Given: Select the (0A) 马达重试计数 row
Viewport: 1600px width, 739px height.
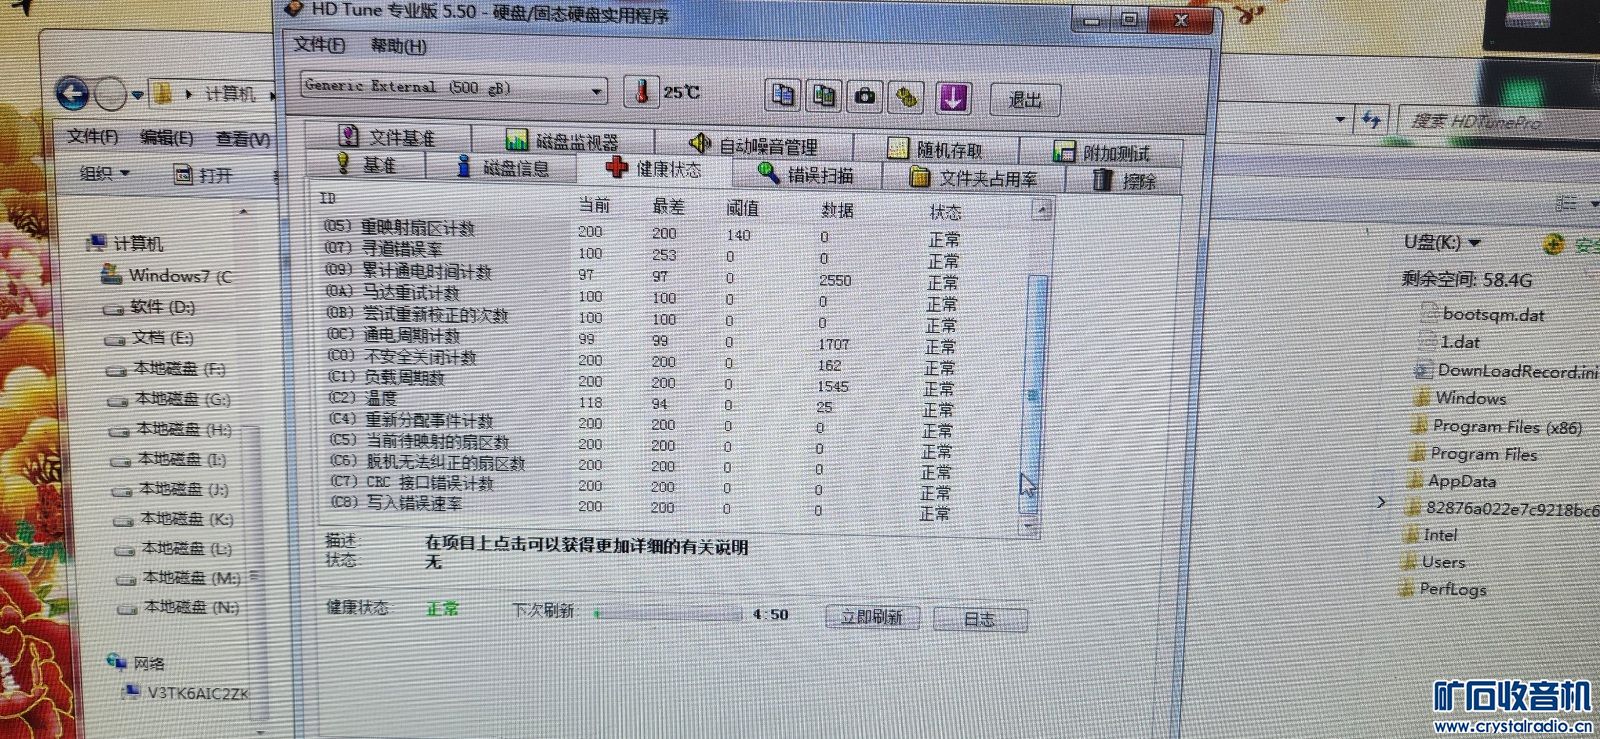Looking at the screenshot, I should pos(676,296).
